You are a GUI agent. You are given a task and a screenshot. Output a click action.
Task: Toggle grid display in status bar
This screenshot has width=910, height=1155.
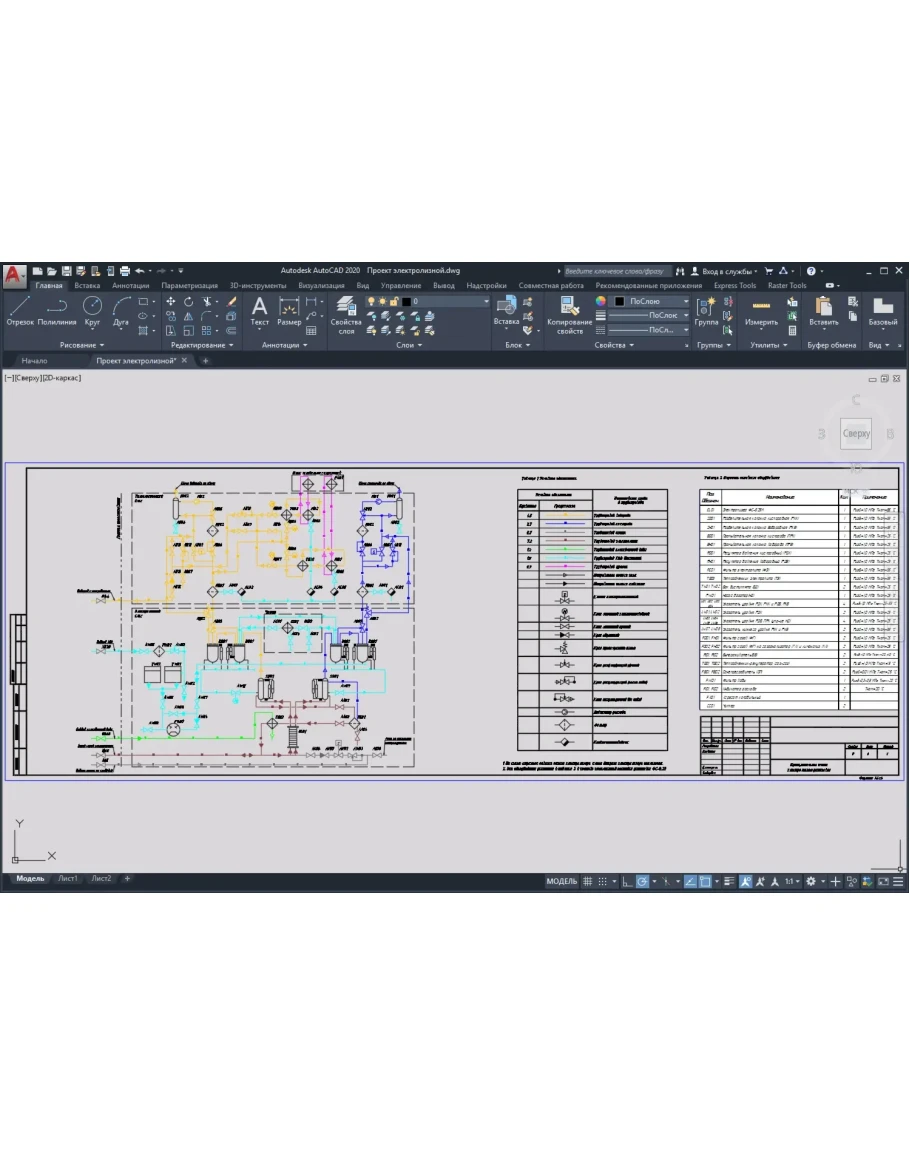click(588, 881)
